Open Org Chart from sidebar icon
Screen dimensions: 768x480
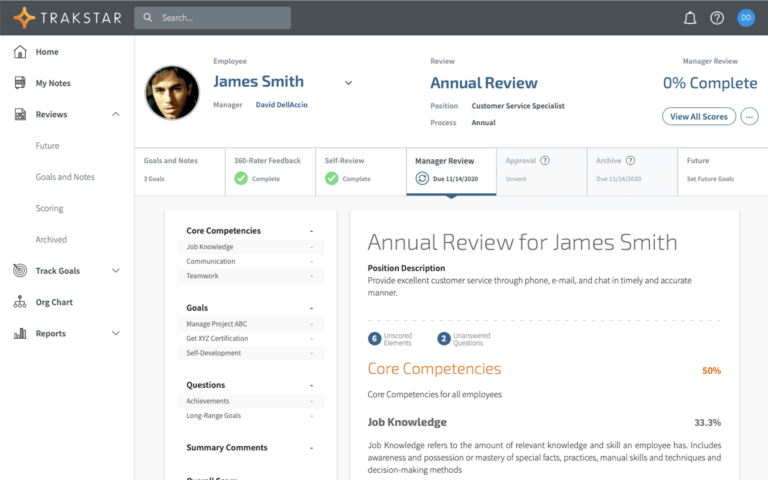pos(20,302)
